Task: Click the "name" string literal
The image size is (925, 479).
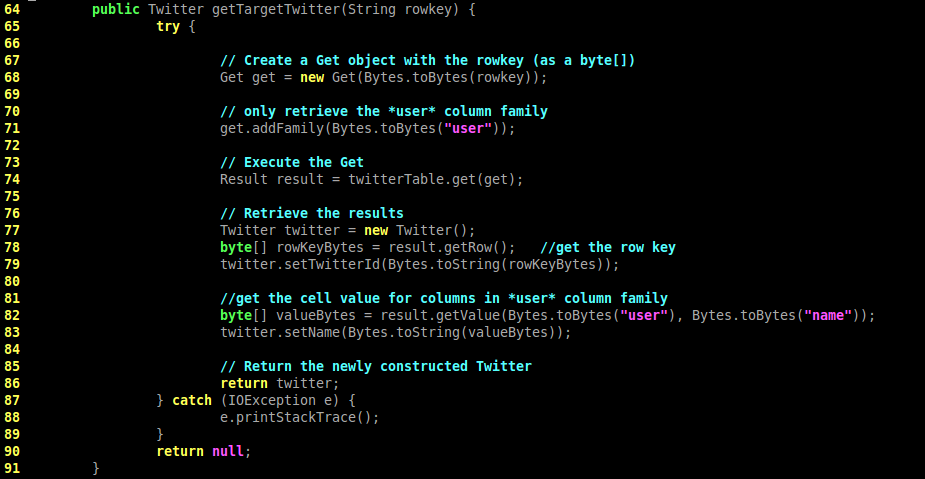Action: coord(827,315)
